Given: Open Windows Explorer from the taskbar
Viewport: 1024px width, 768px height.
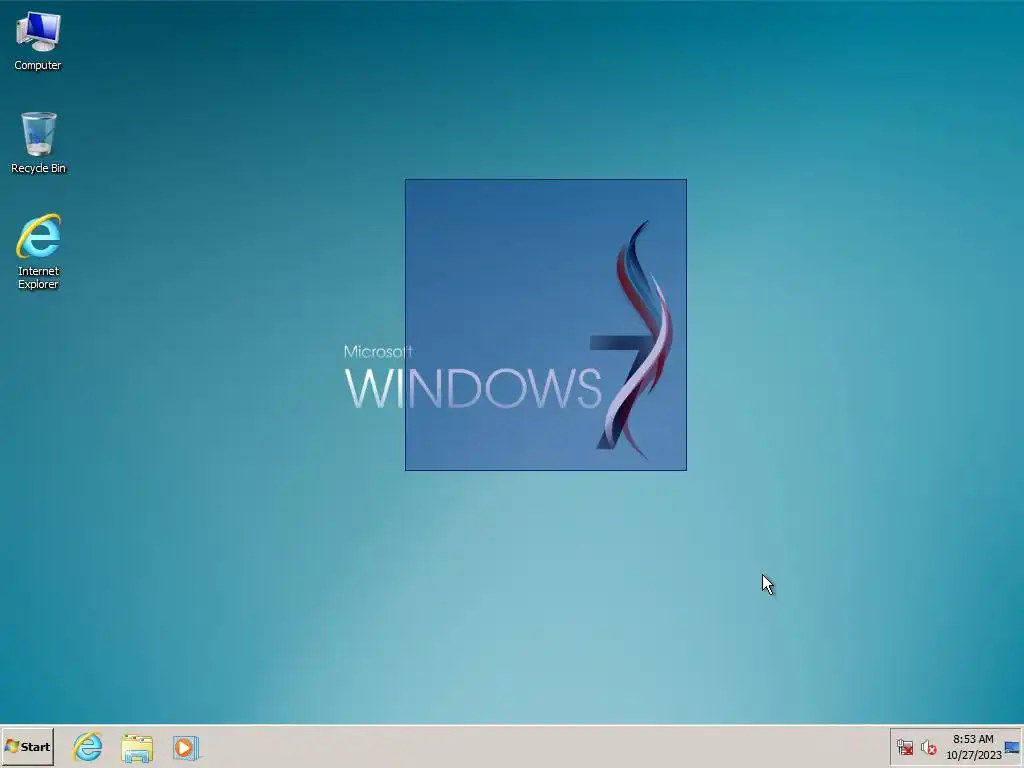Looking at the screenshot, I should pos(136,747).
